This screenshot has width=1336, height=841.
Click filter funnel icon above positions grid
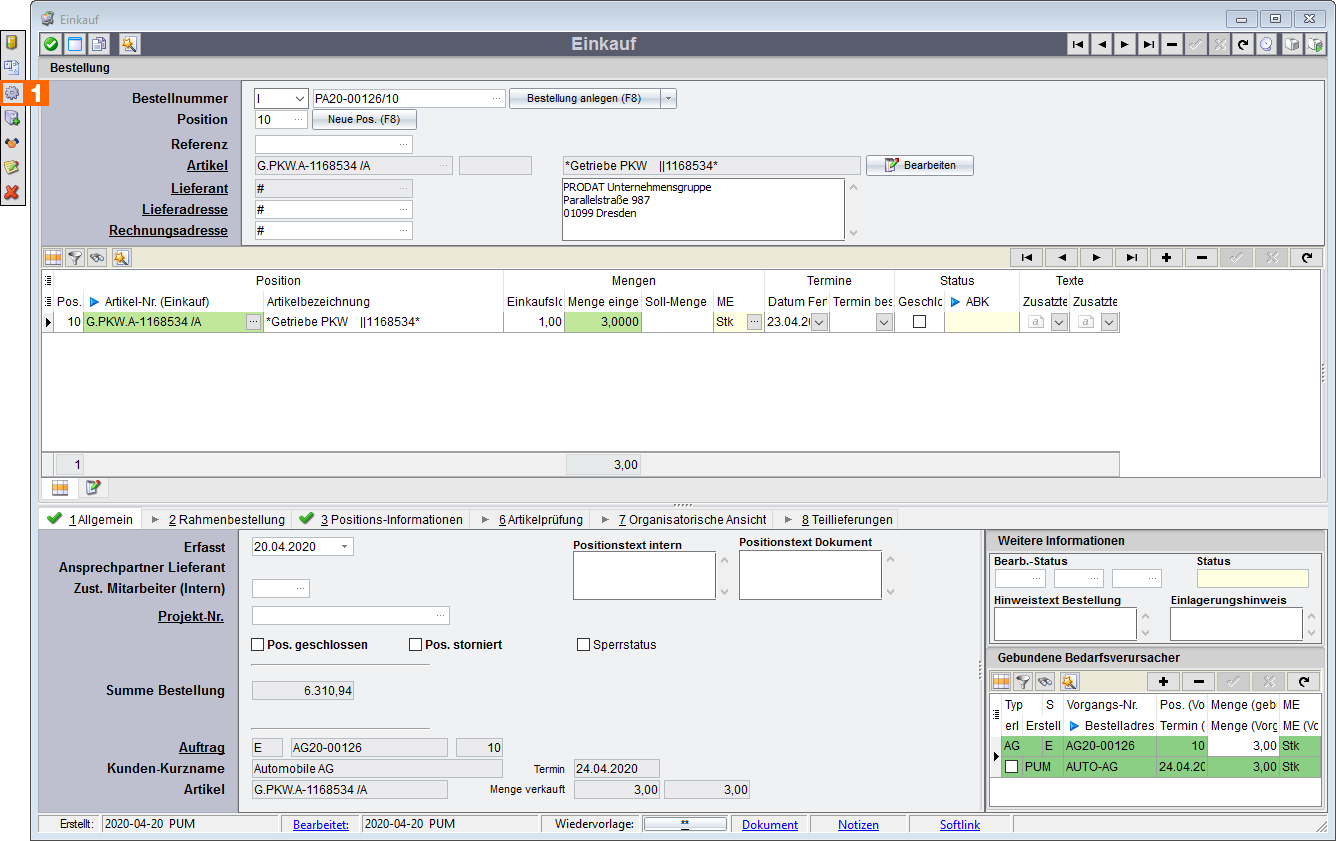(x=75, y=258)
